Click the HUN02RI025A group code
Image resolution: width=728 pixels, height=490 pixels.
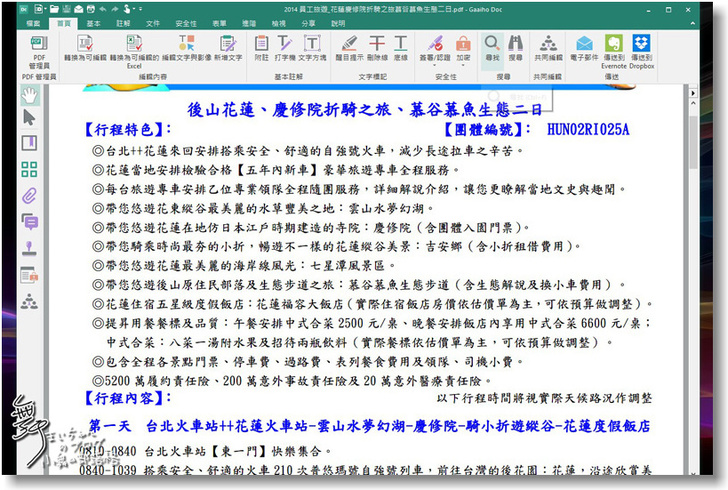[588, 130]
